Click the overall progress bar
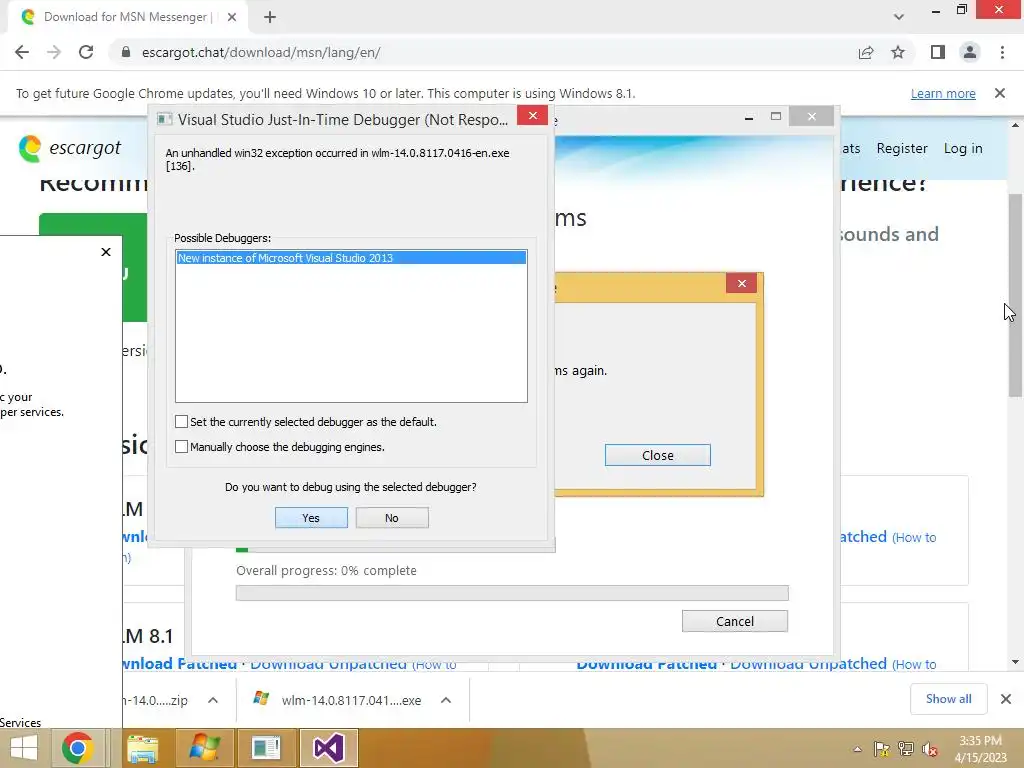This screenshot has height=768, width=1024. pyautogui.click(x=512, y=593)
